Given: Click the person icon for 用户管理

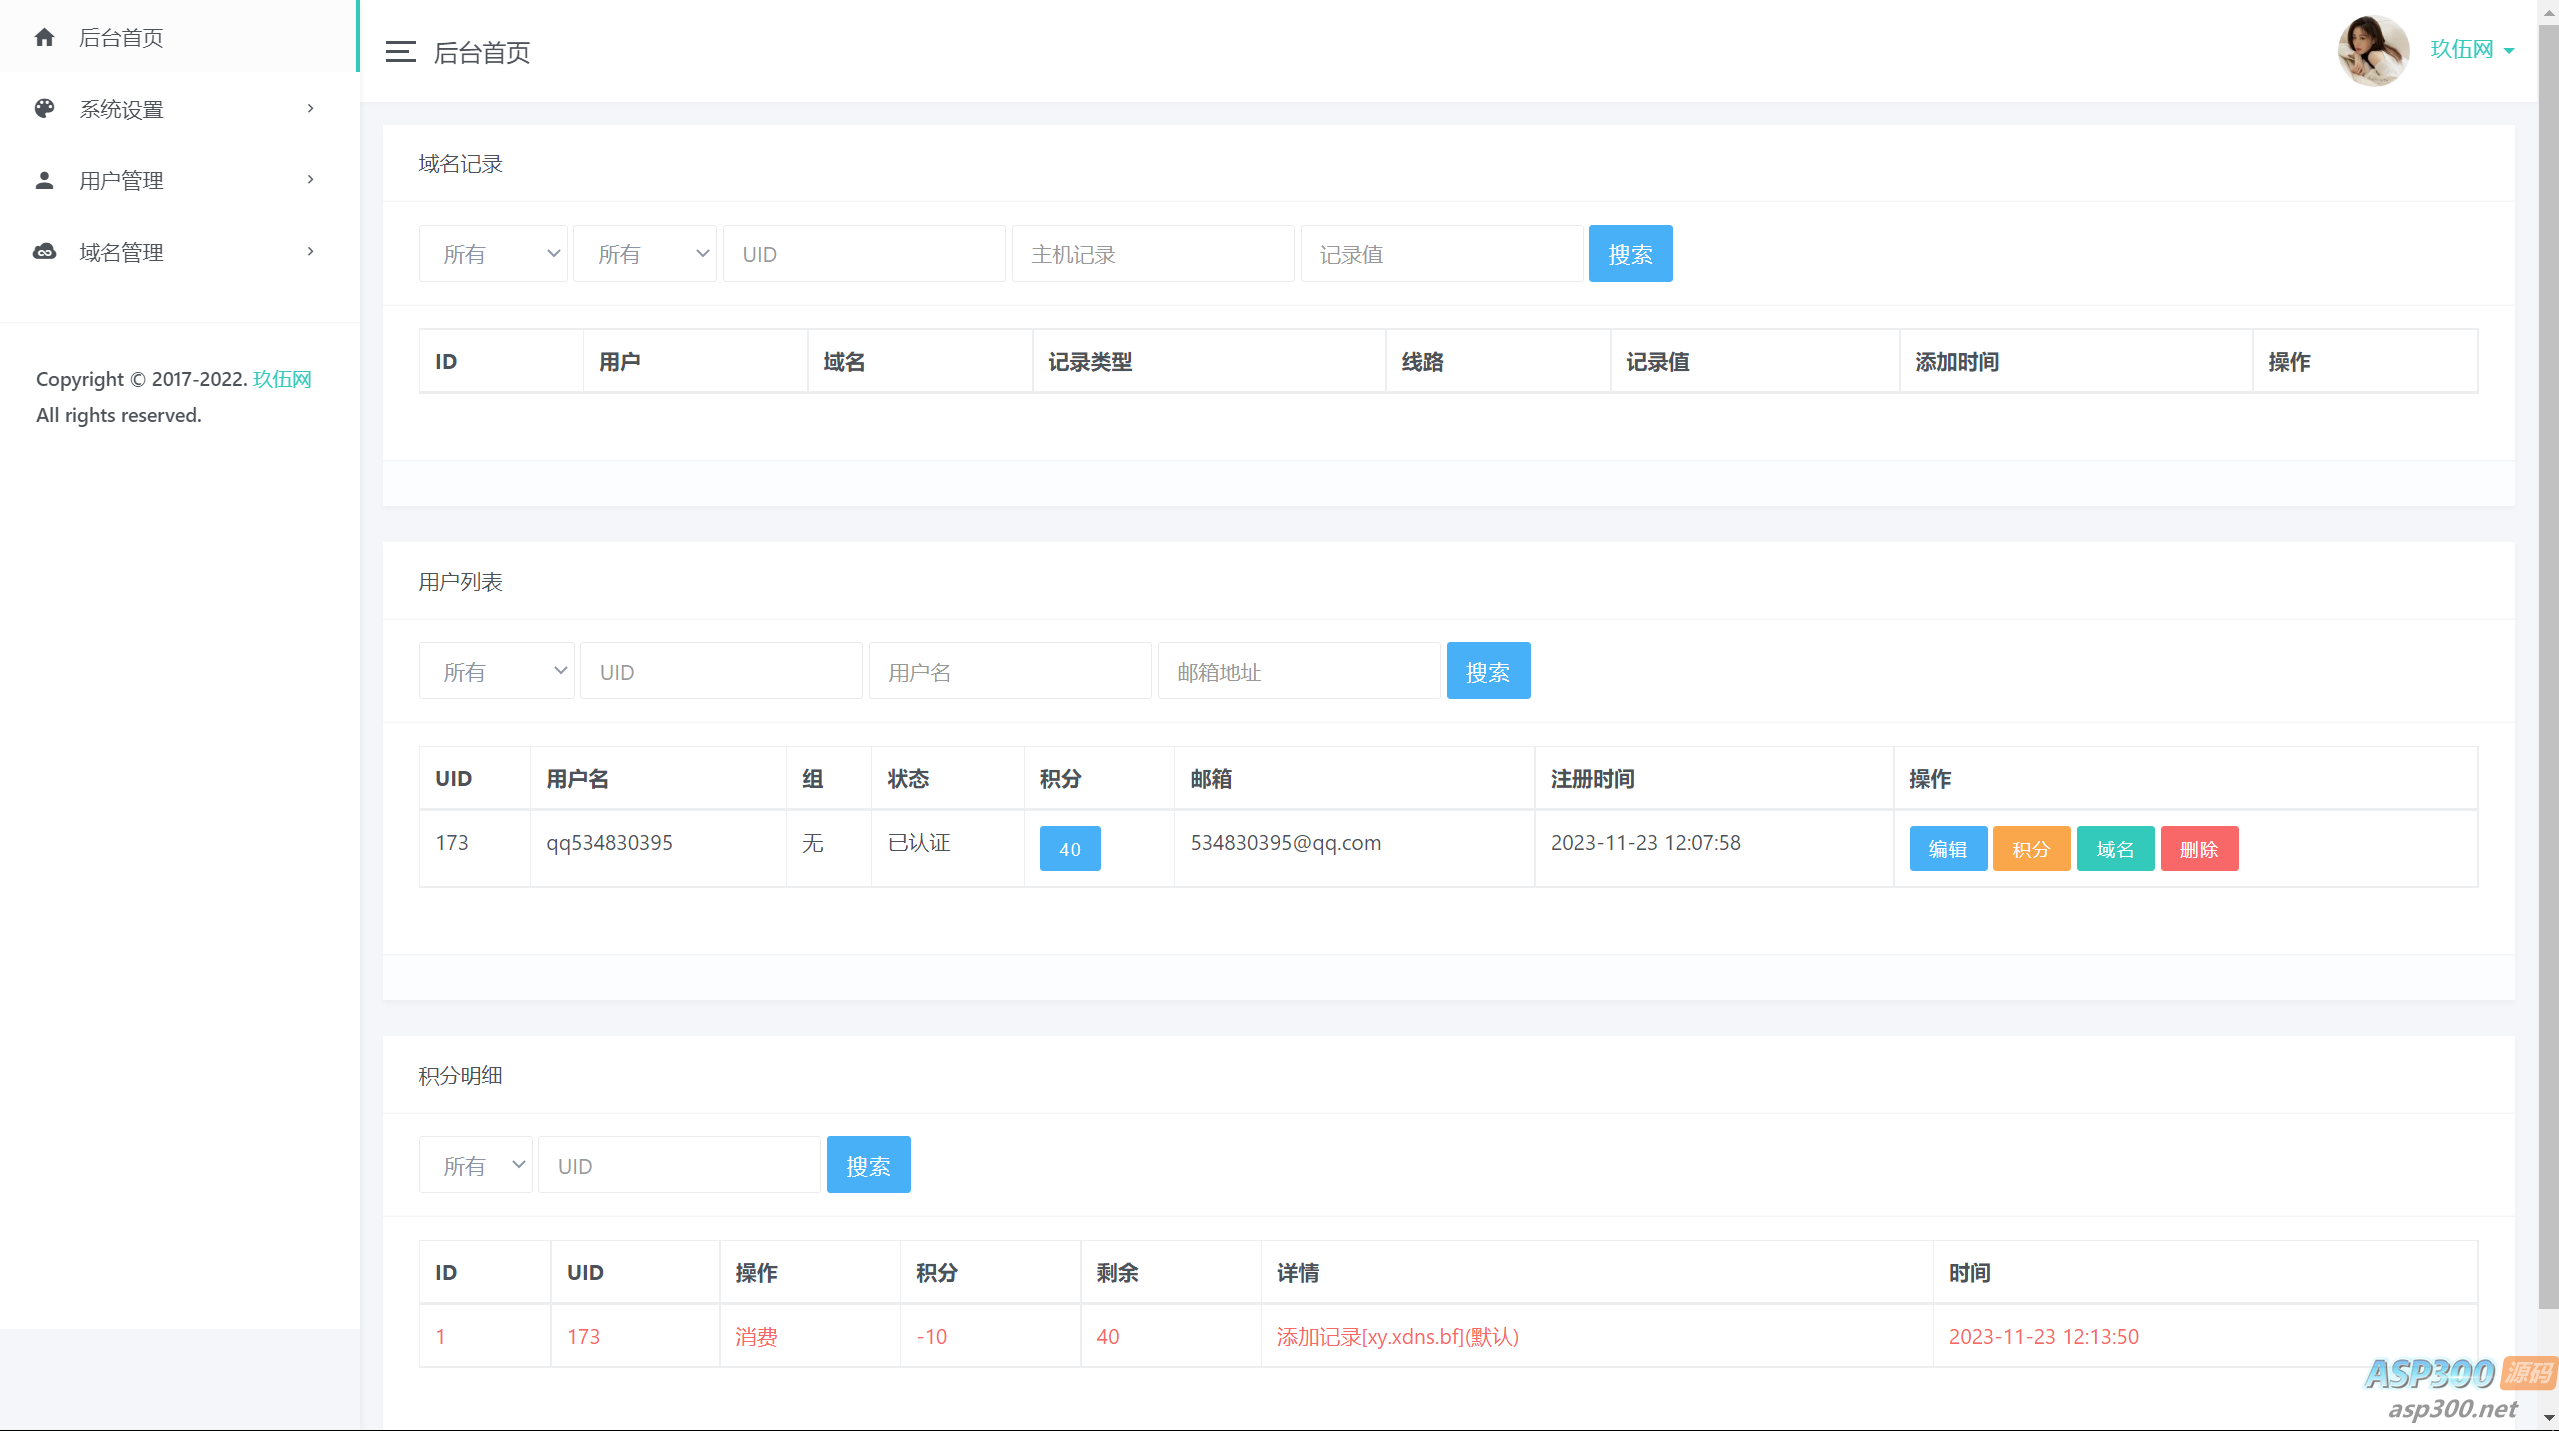Looking at the screenshot, I should pyautogui.click(x=44, y=181).
